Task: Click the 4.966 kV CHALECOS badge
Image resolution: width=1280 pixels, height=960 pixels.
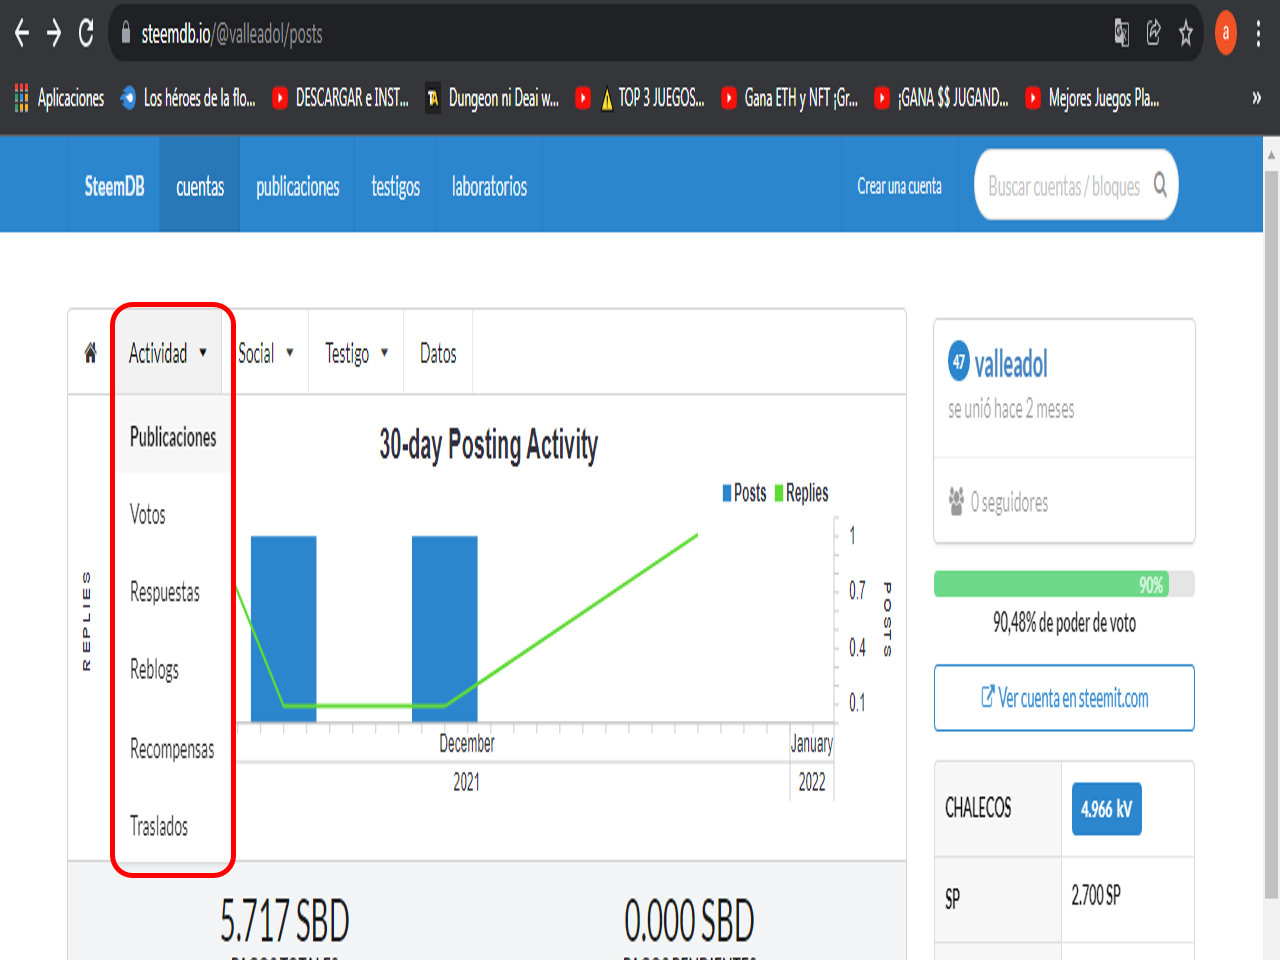Action: [1106, 809]
